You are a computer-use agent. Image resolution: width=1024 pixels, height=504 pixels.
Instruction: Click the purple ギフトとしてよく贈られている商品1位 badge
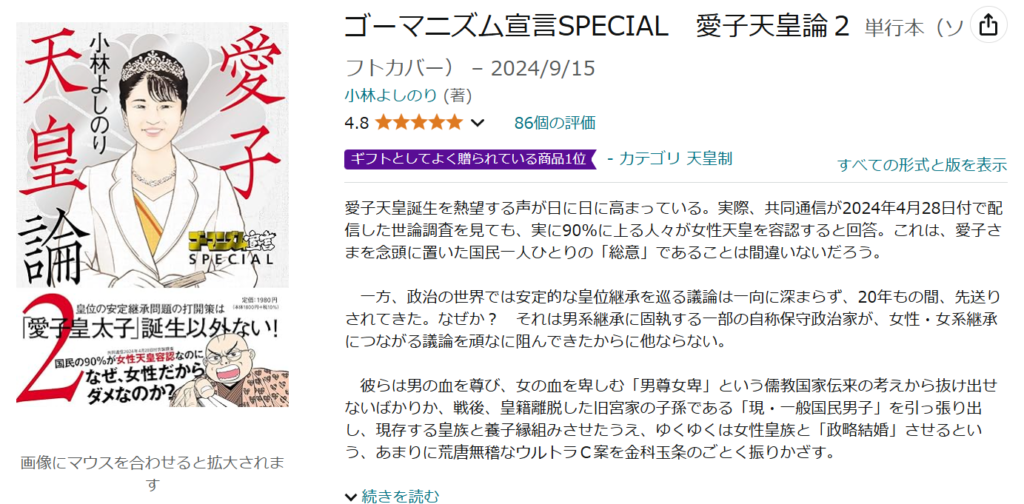coord(469,159)
